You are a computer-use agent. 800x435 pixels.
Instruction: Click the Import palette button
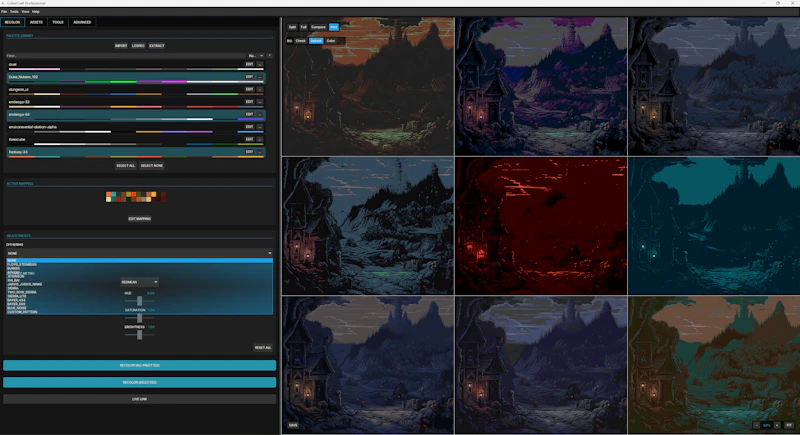coord(121,46)
